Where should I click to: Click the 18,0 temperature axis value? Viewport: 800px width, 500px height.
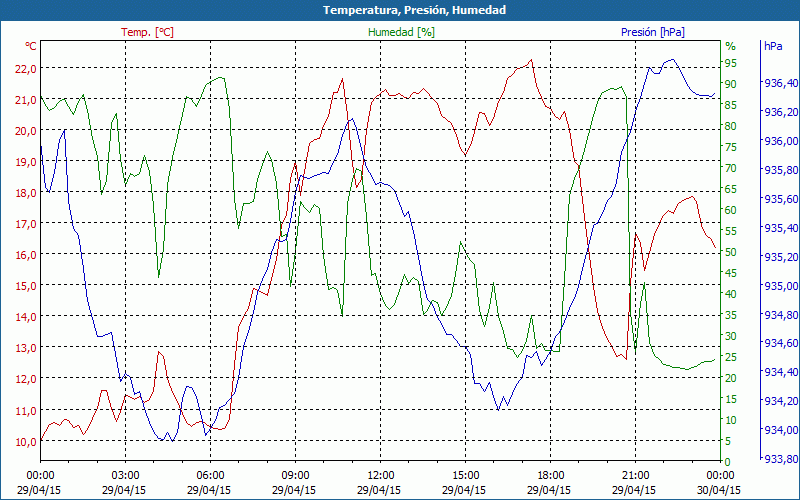click(25, 193)
